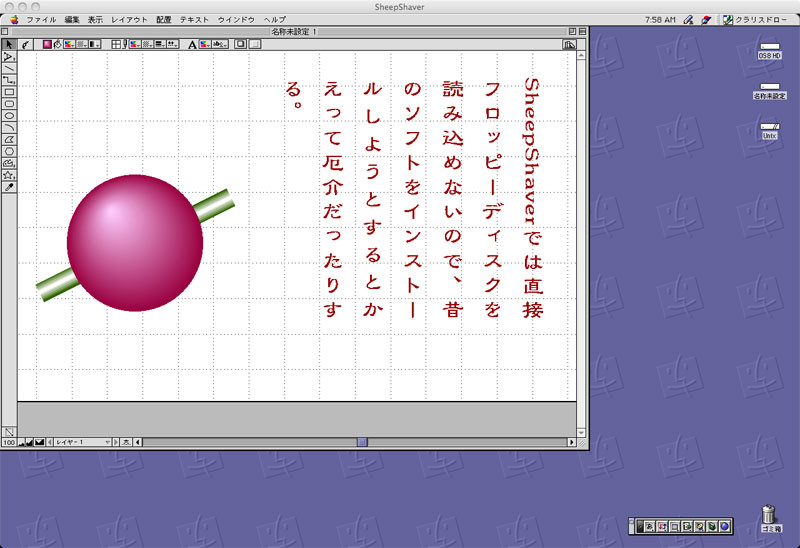Open the 配置 menu
The height and width of the screenshot is (548, 800).
coord(163,19)
